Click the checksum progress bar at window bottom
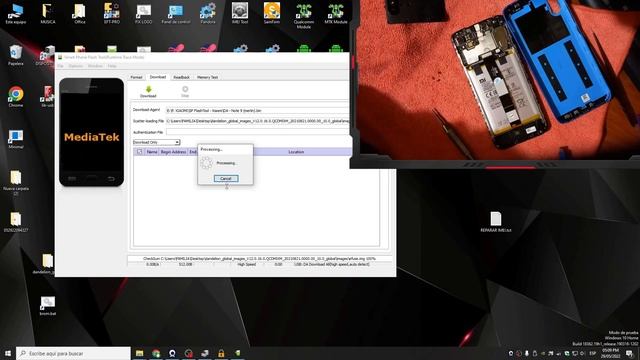 point(260,259)
